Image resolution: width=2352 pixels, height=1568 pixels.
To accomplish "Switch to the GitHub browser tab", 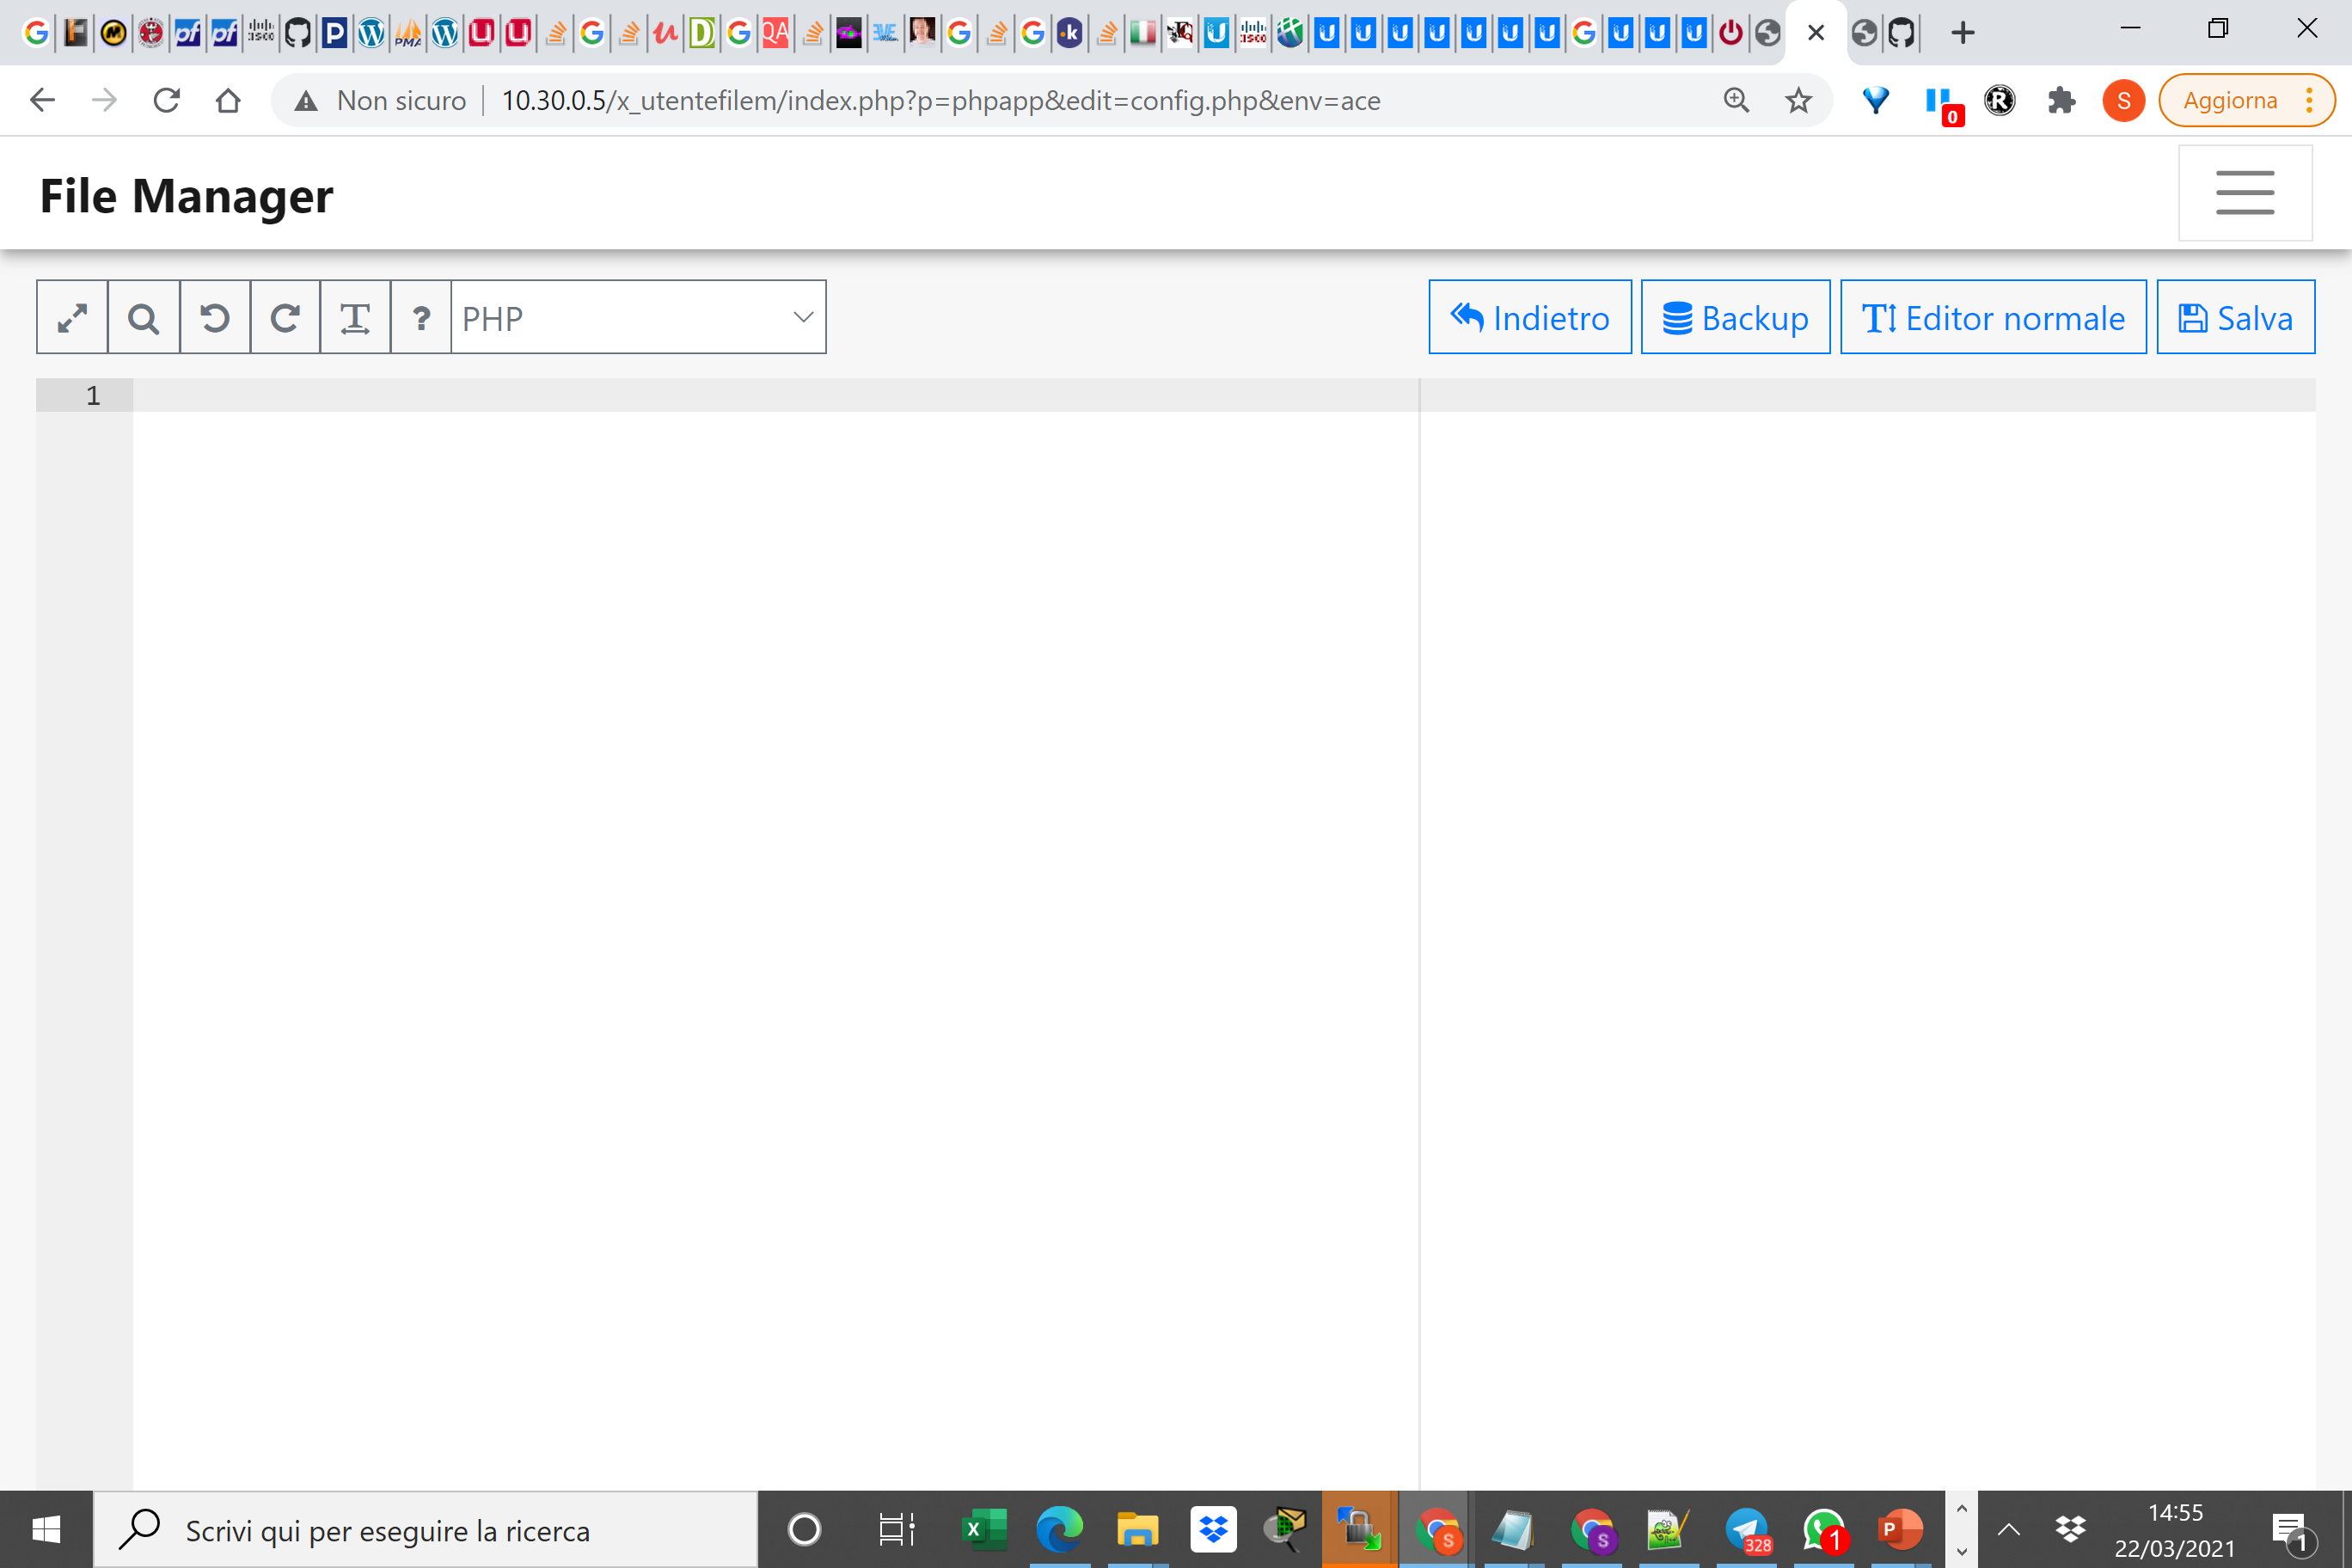I will (x=1901, y=32).
